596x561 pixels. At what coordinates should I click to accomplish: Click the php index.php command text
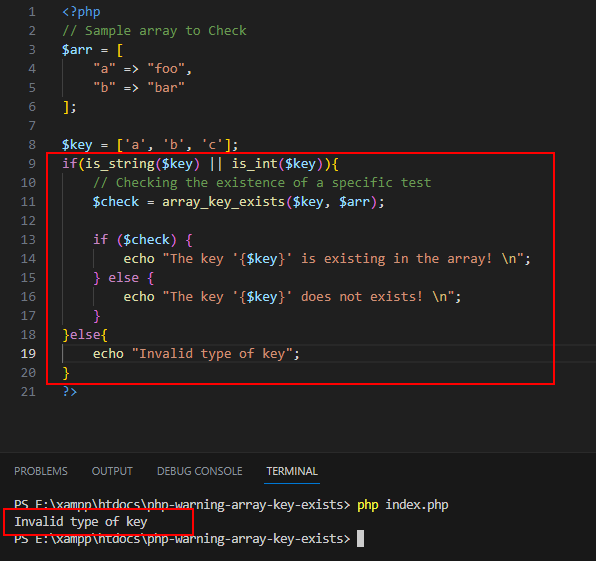[403, 505]
